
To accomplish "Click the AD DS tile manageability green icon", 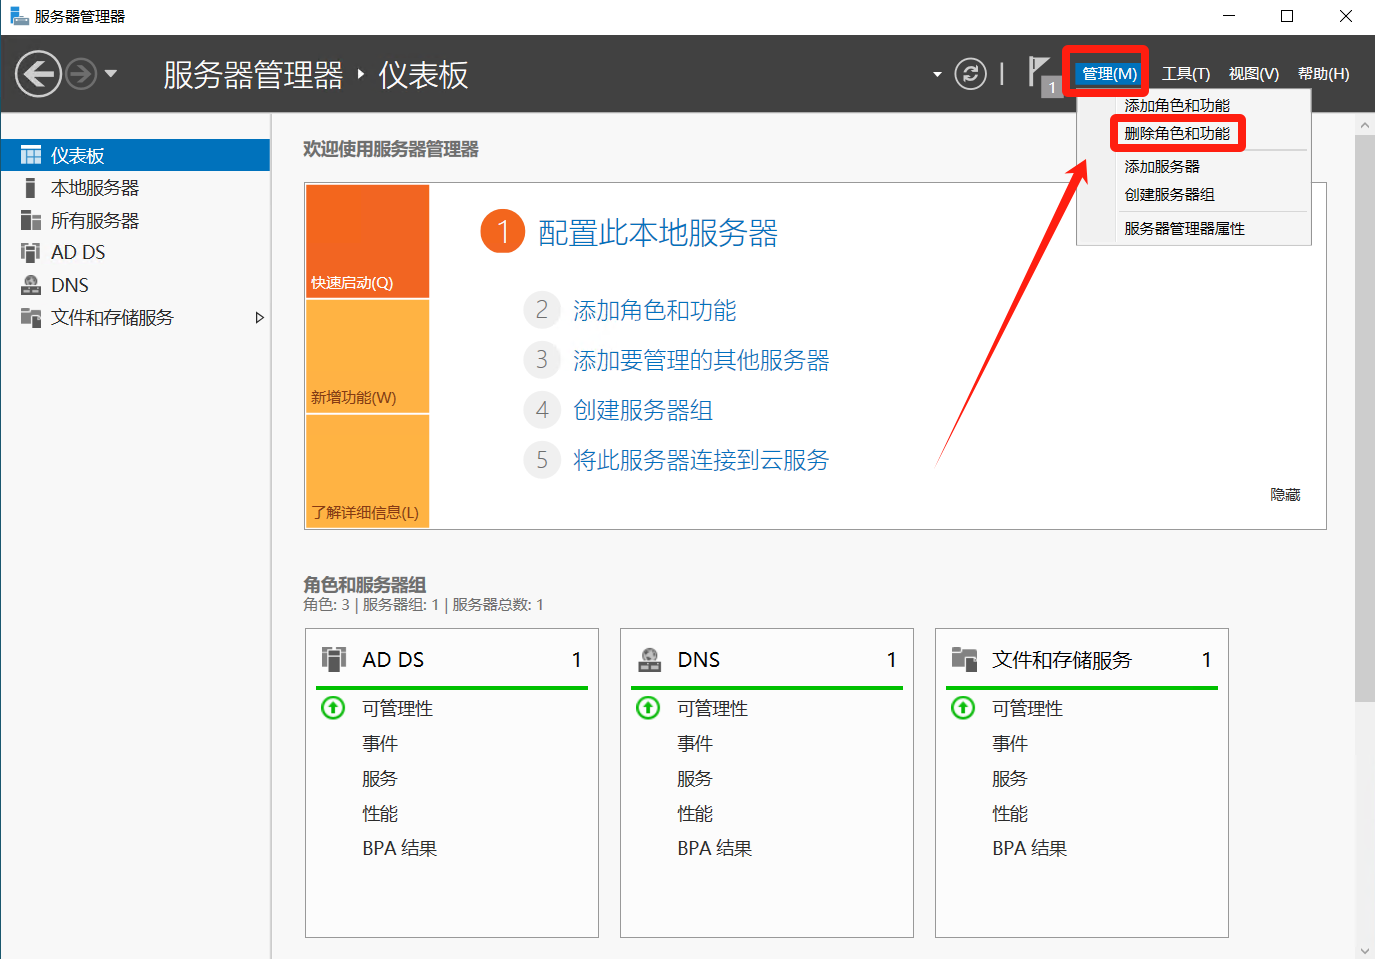I will pyautogui.click(x=333, y=708).
